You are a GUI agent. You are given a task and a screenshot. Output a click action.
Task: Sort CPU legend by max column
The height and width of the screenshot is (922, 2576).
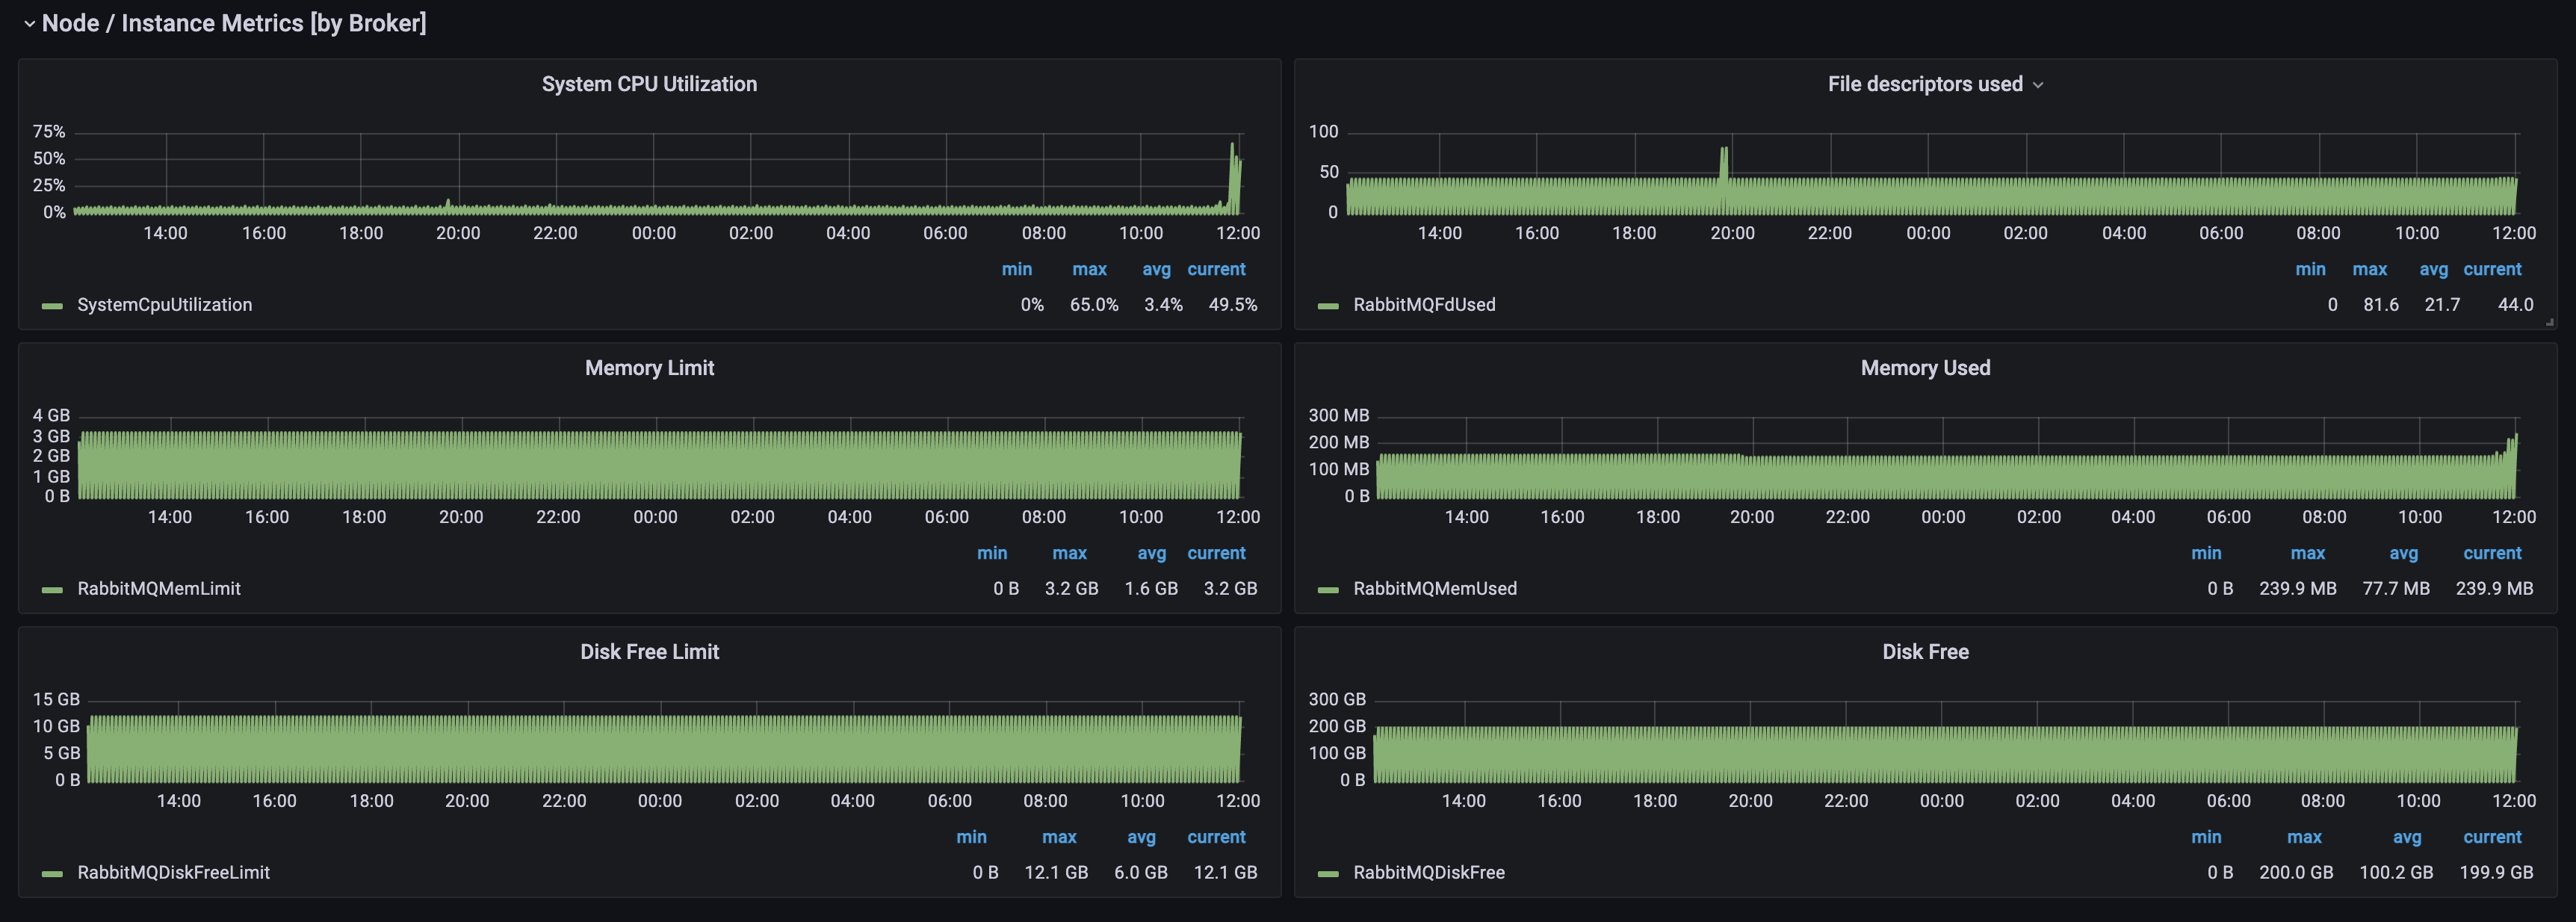click(x=1089, y=269)
